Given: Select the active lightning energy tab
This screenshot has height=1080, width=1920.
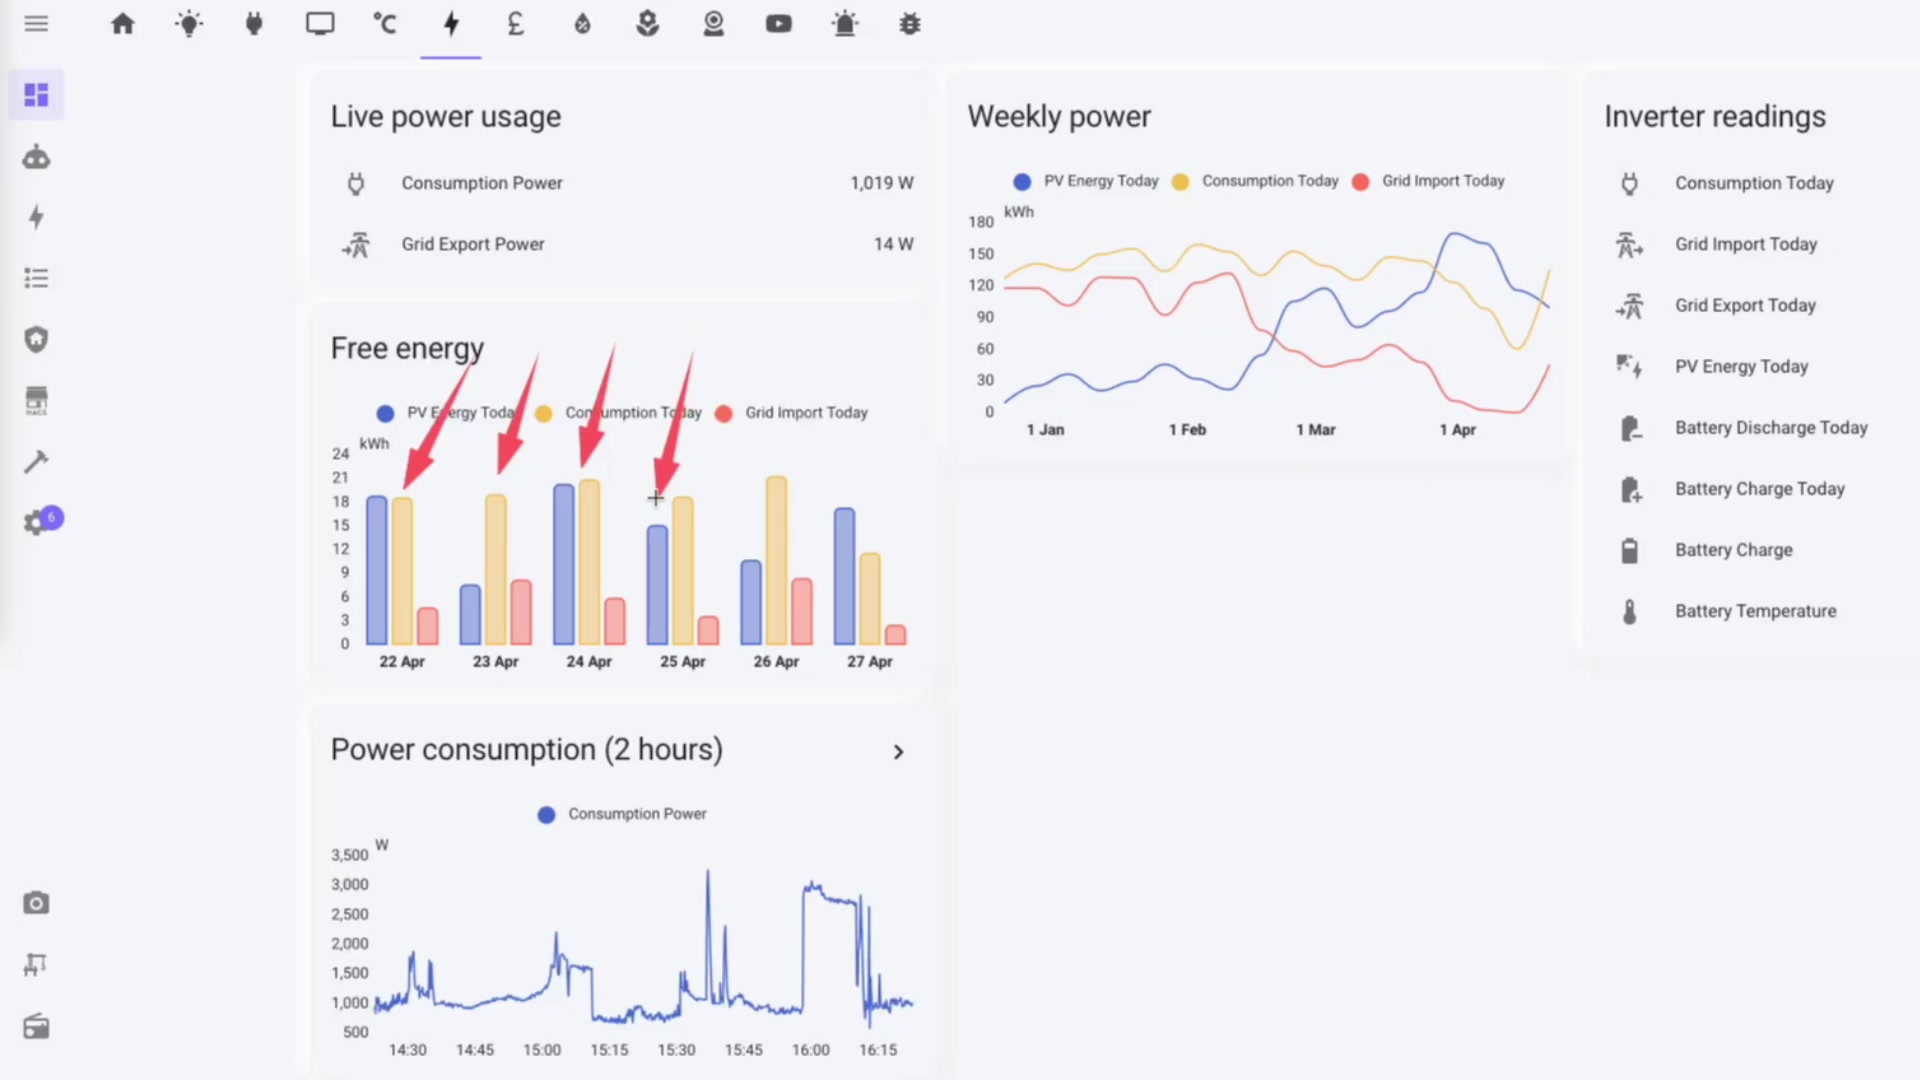Looking at the screenshot, I should coord(451,23).
